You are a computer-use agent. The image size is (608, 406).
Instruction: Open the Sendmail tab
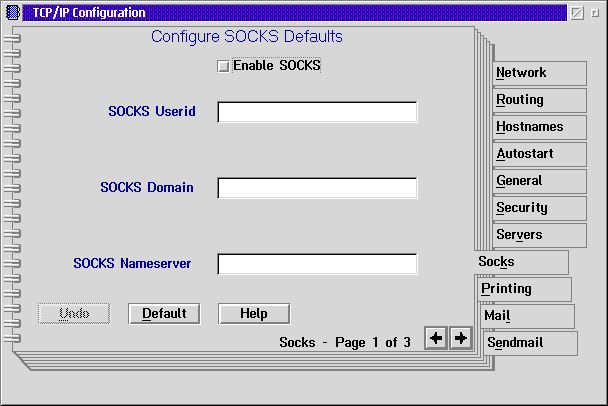529,343
